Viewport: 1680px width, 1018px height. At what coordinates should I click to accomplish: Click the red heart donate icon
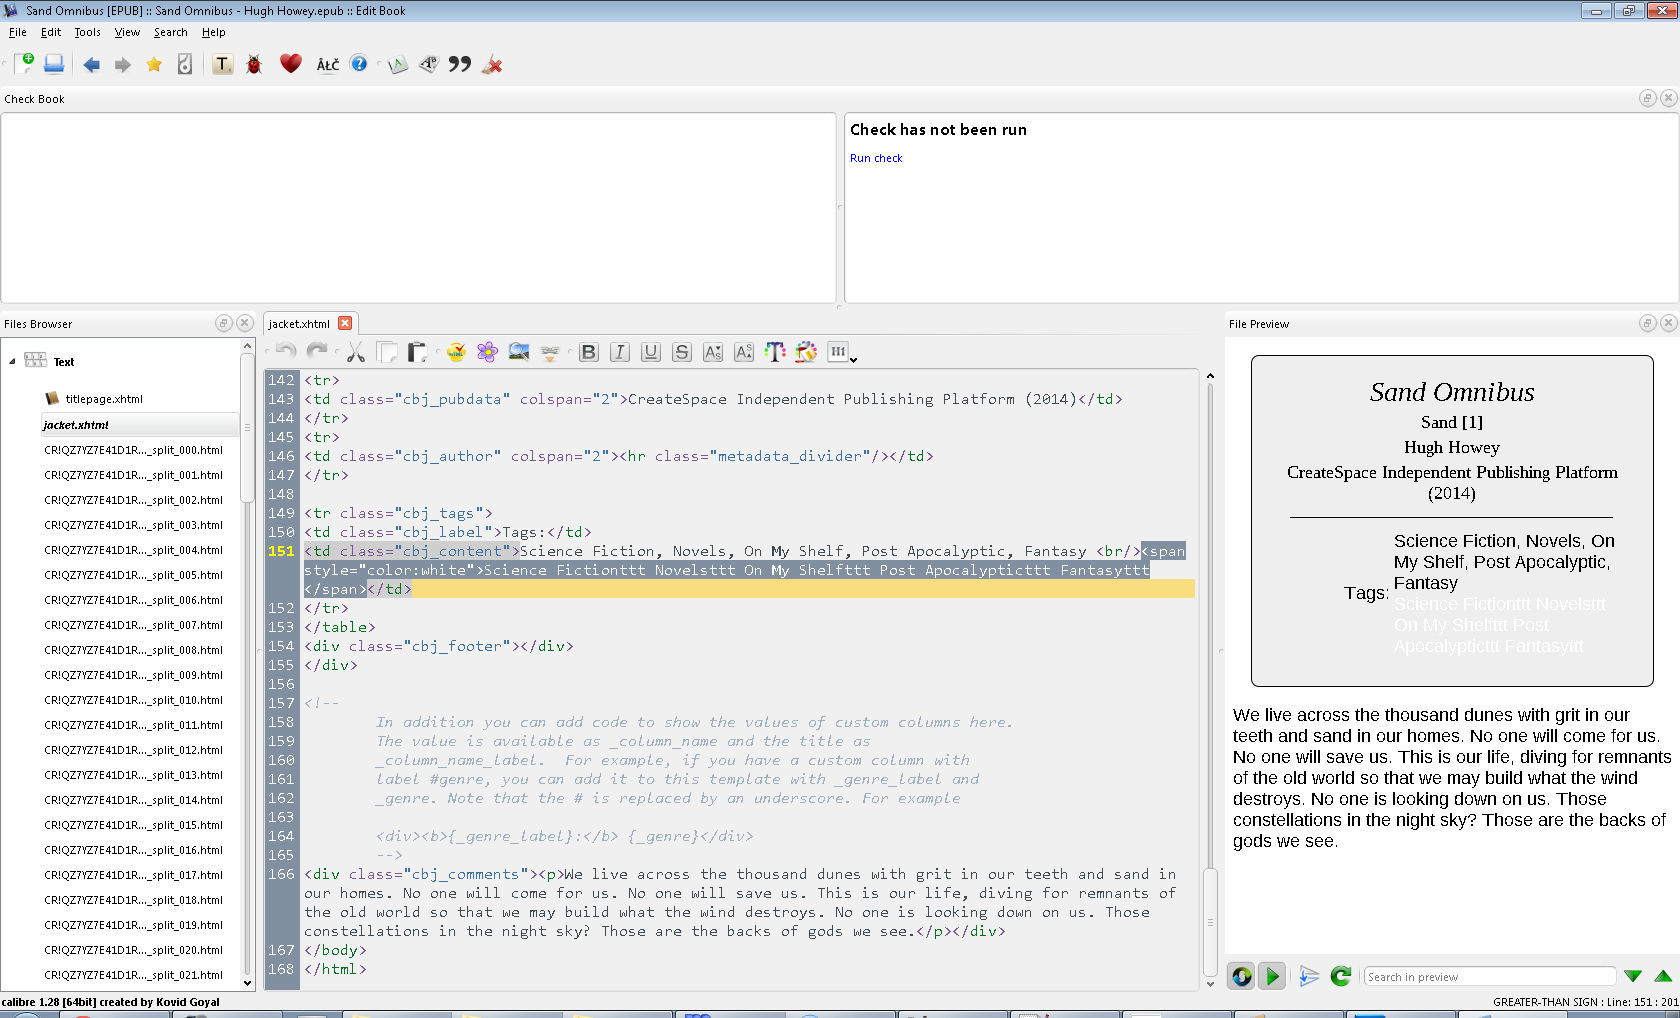(x=290, y=64)
